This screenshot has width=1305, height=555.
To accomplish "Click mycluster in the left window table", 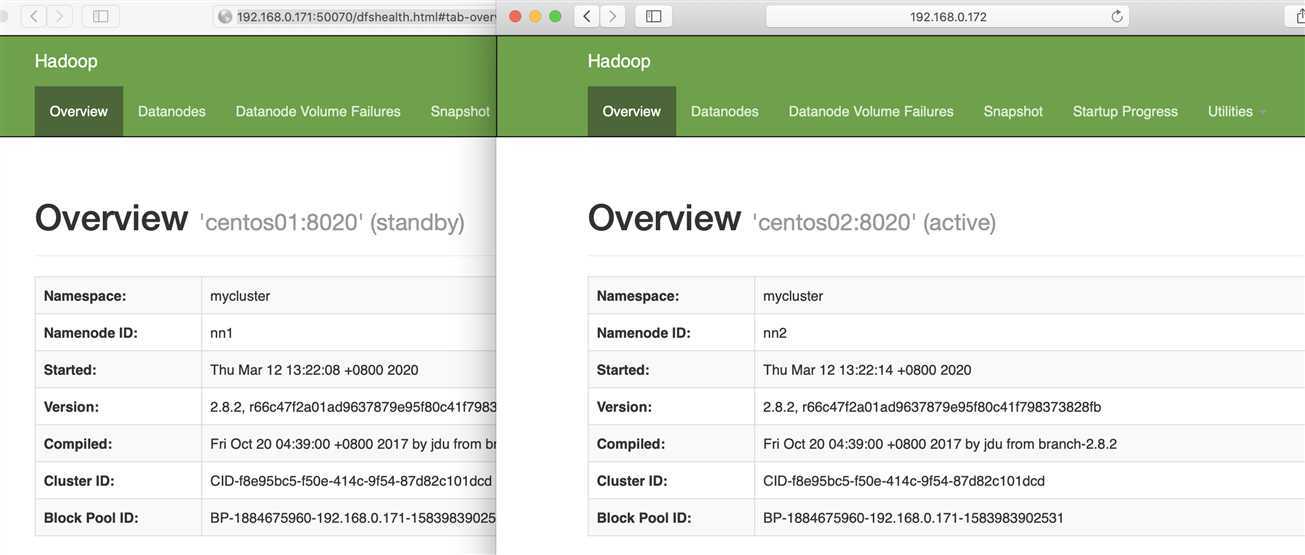I will tap(240, 296).
